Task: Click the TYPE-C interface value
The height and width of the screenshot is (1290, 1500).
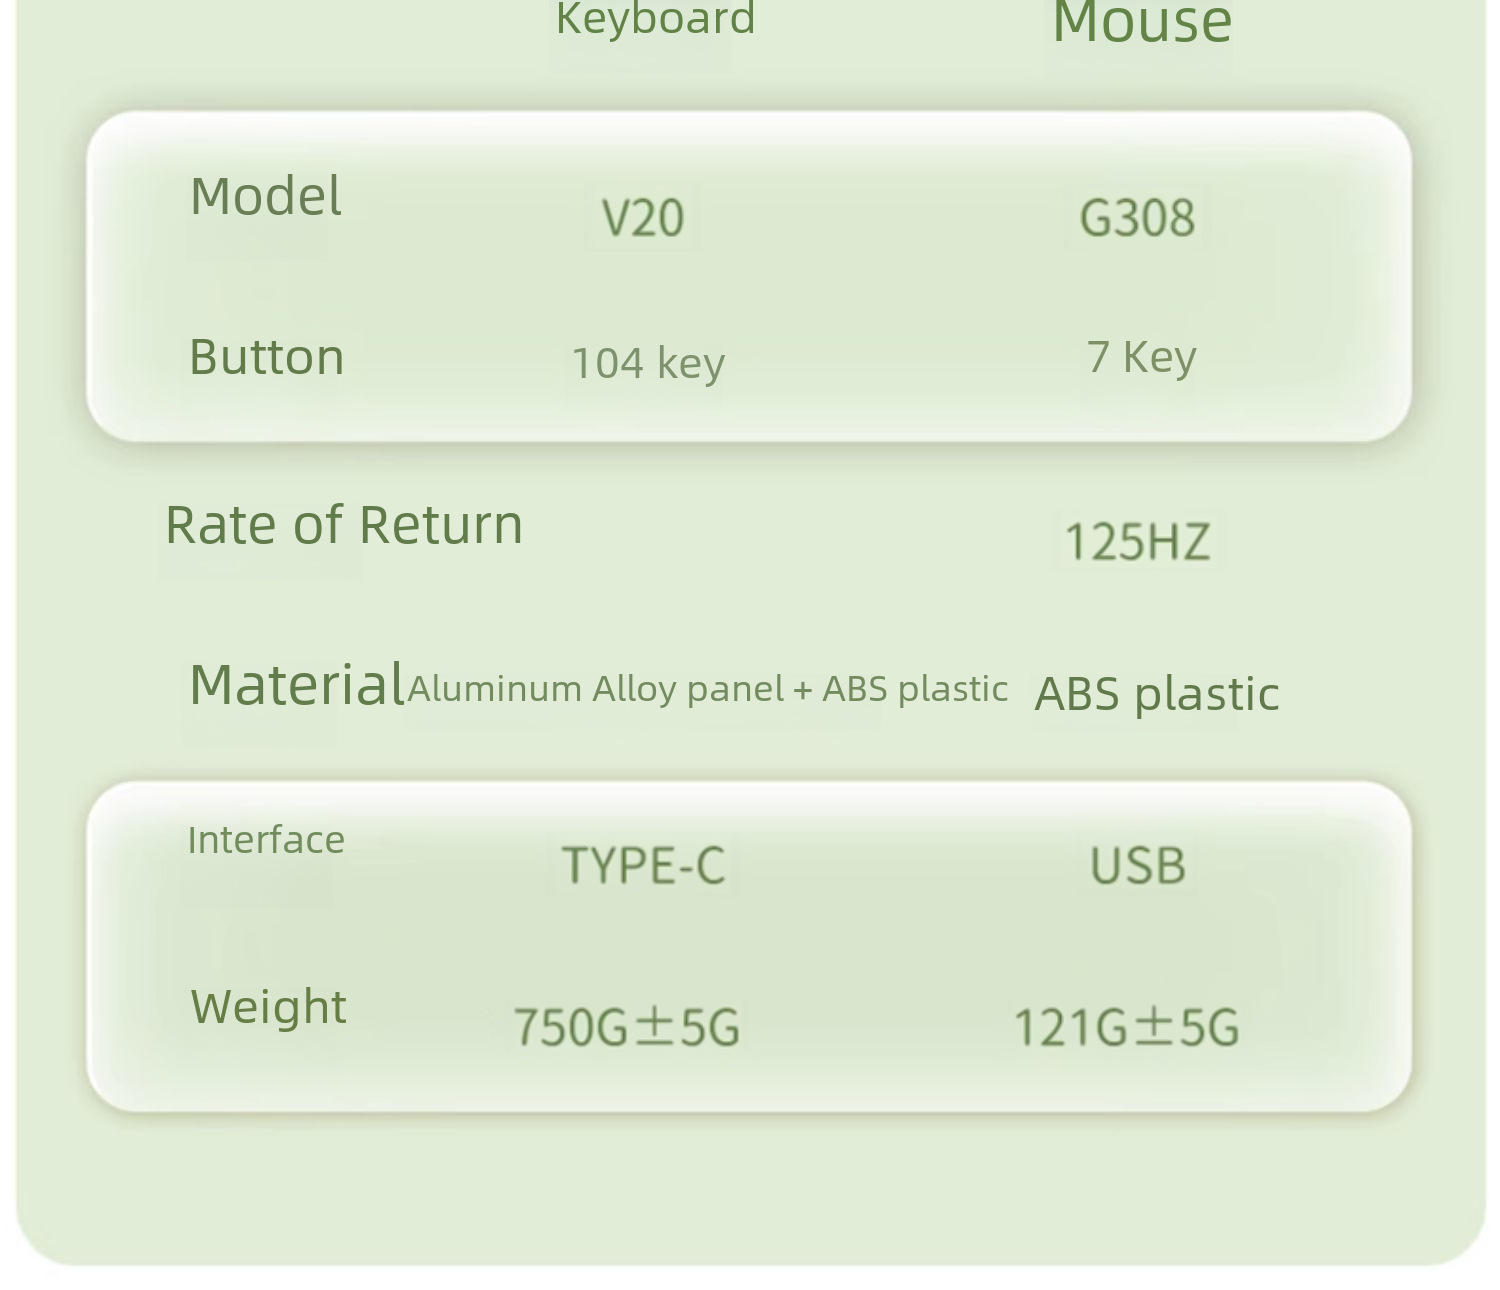Action: 644,866
